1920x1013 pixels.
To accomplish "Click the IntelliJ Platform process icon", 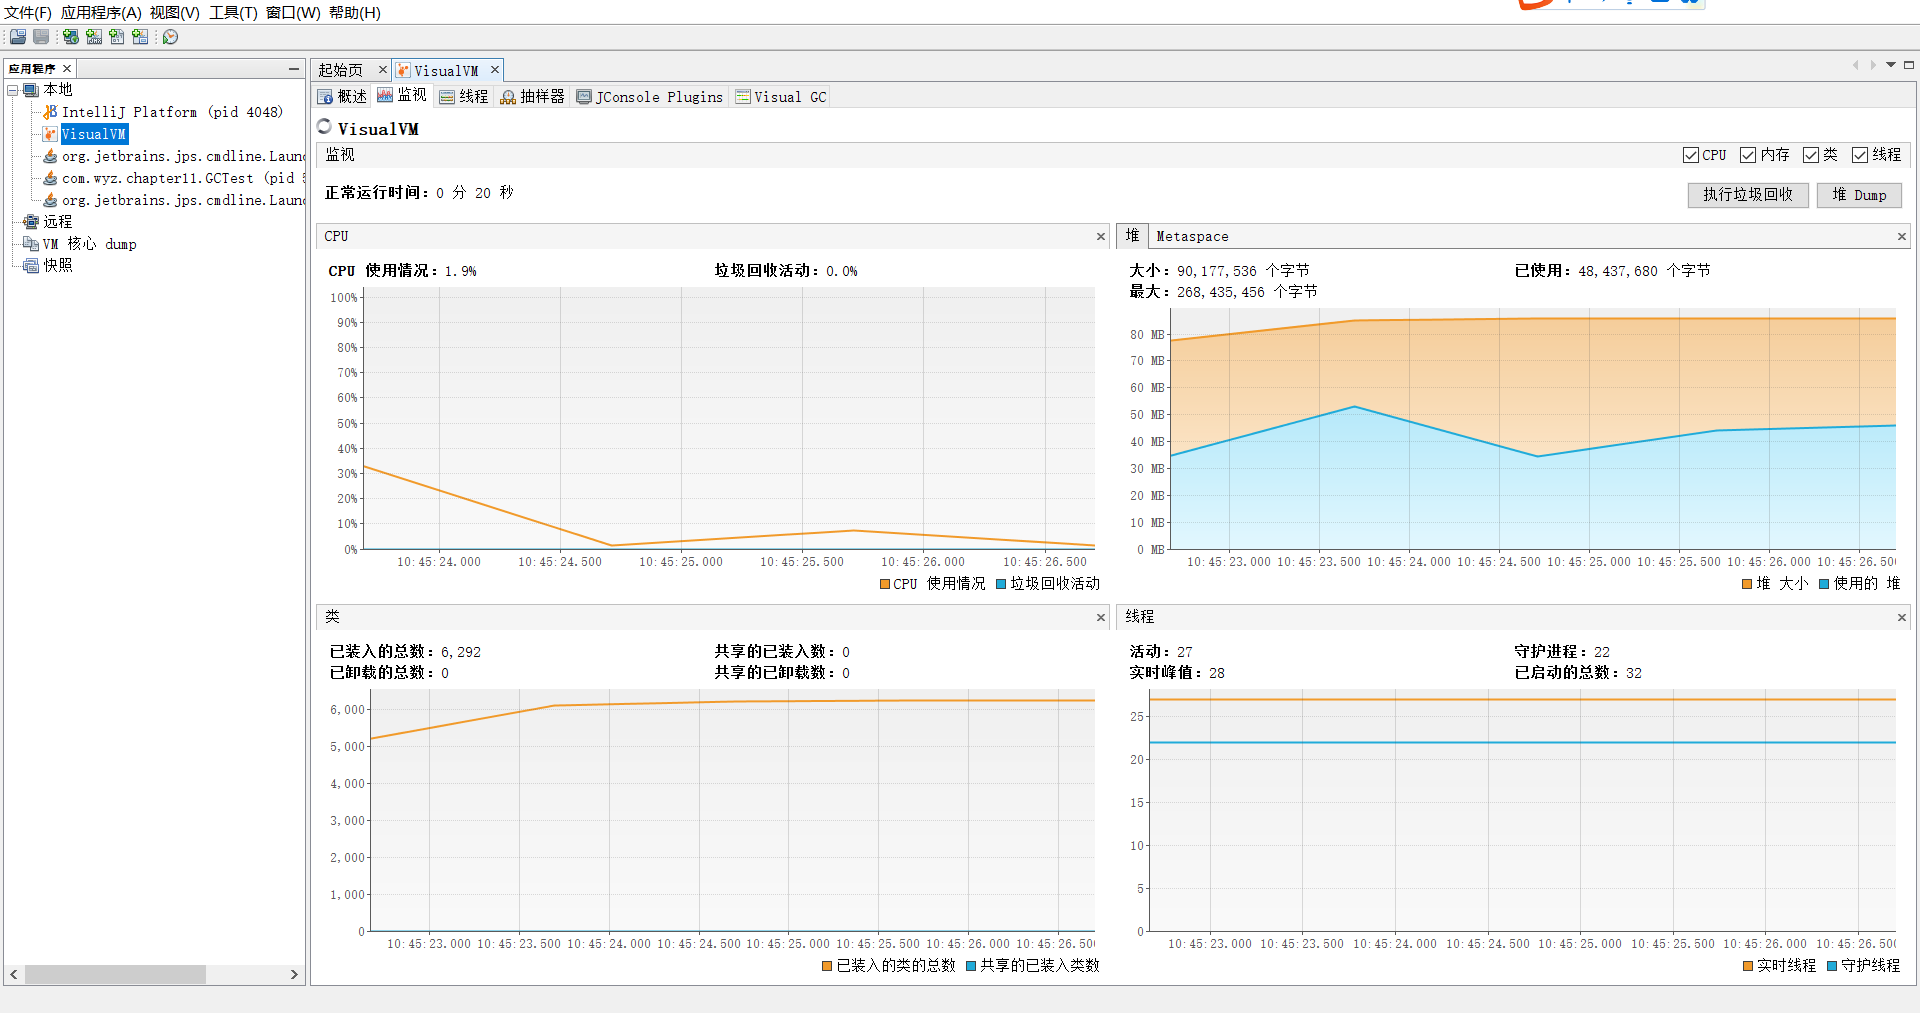I will click(x=50, y=112).
